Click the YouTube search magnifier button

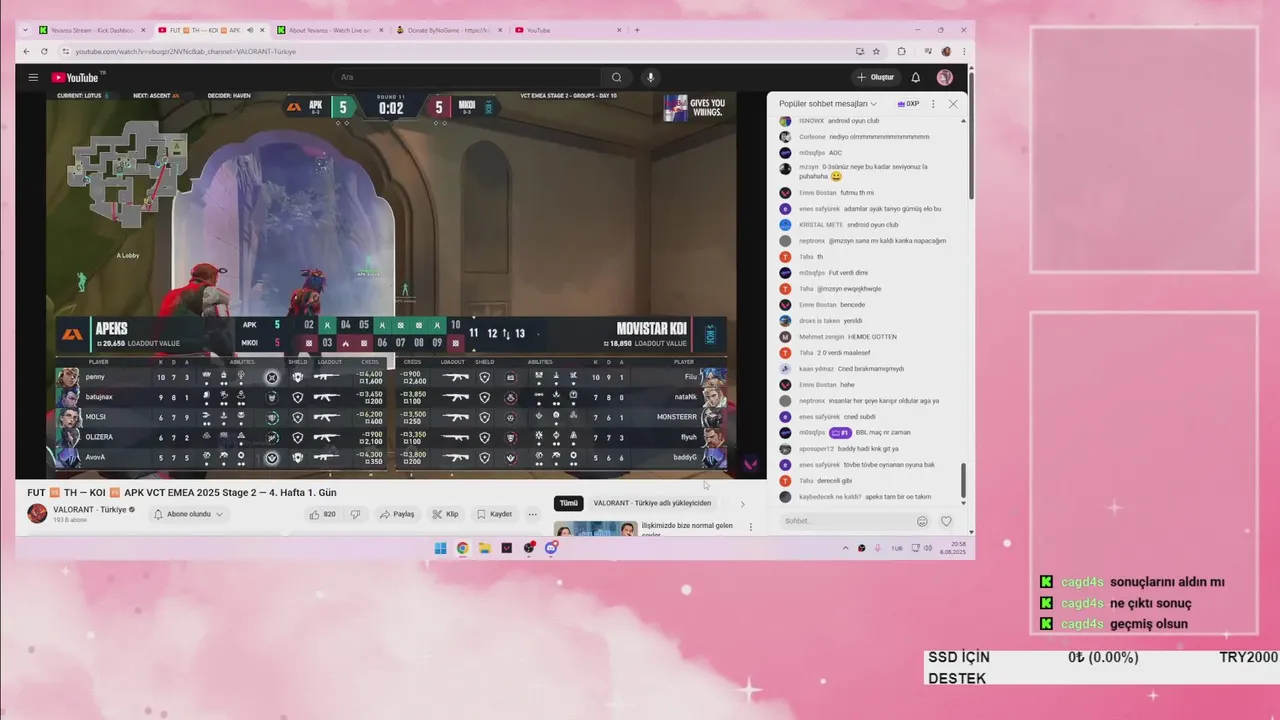click(616, 77)
